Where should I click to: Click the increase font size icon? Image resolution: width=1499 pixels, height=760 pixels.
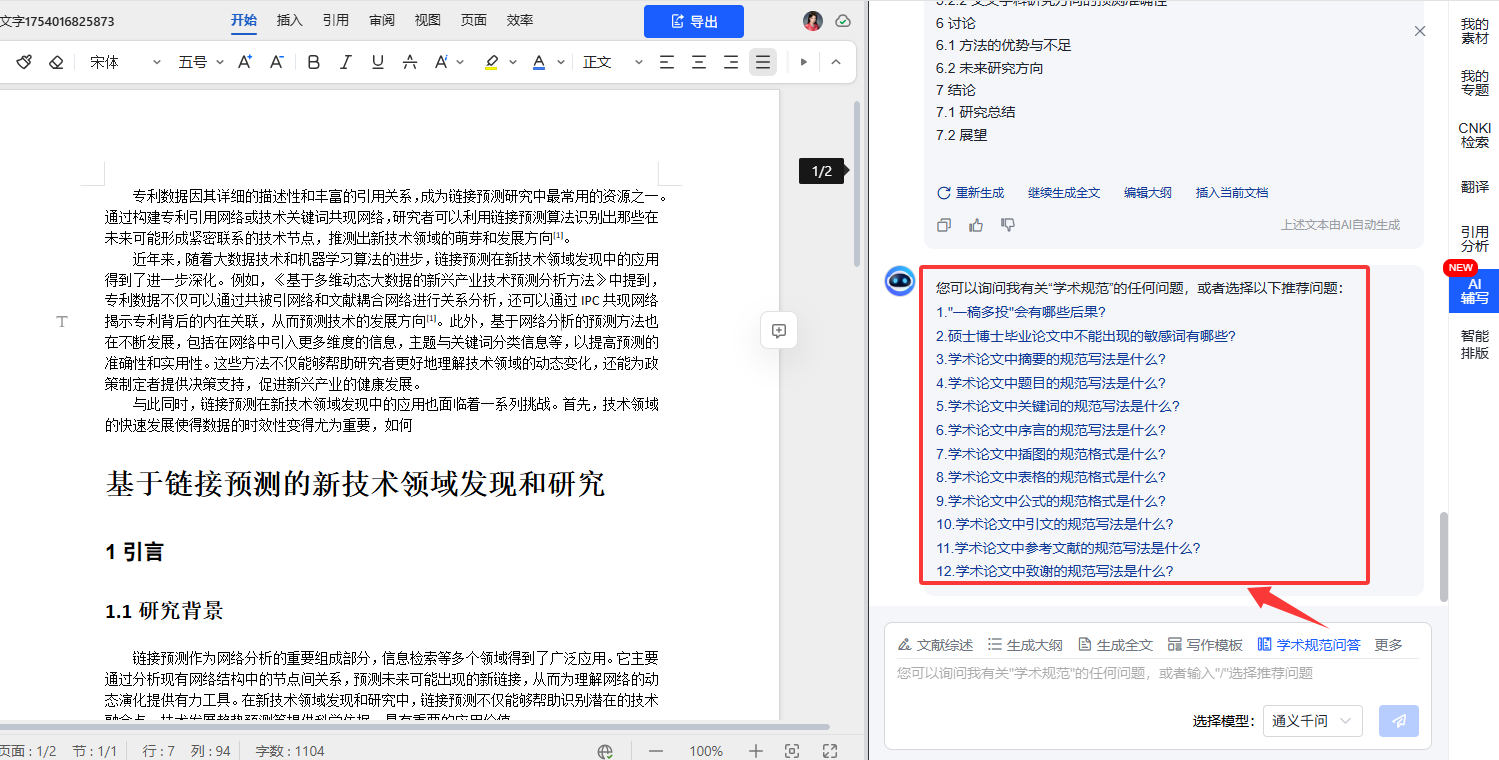pos(244,62)
